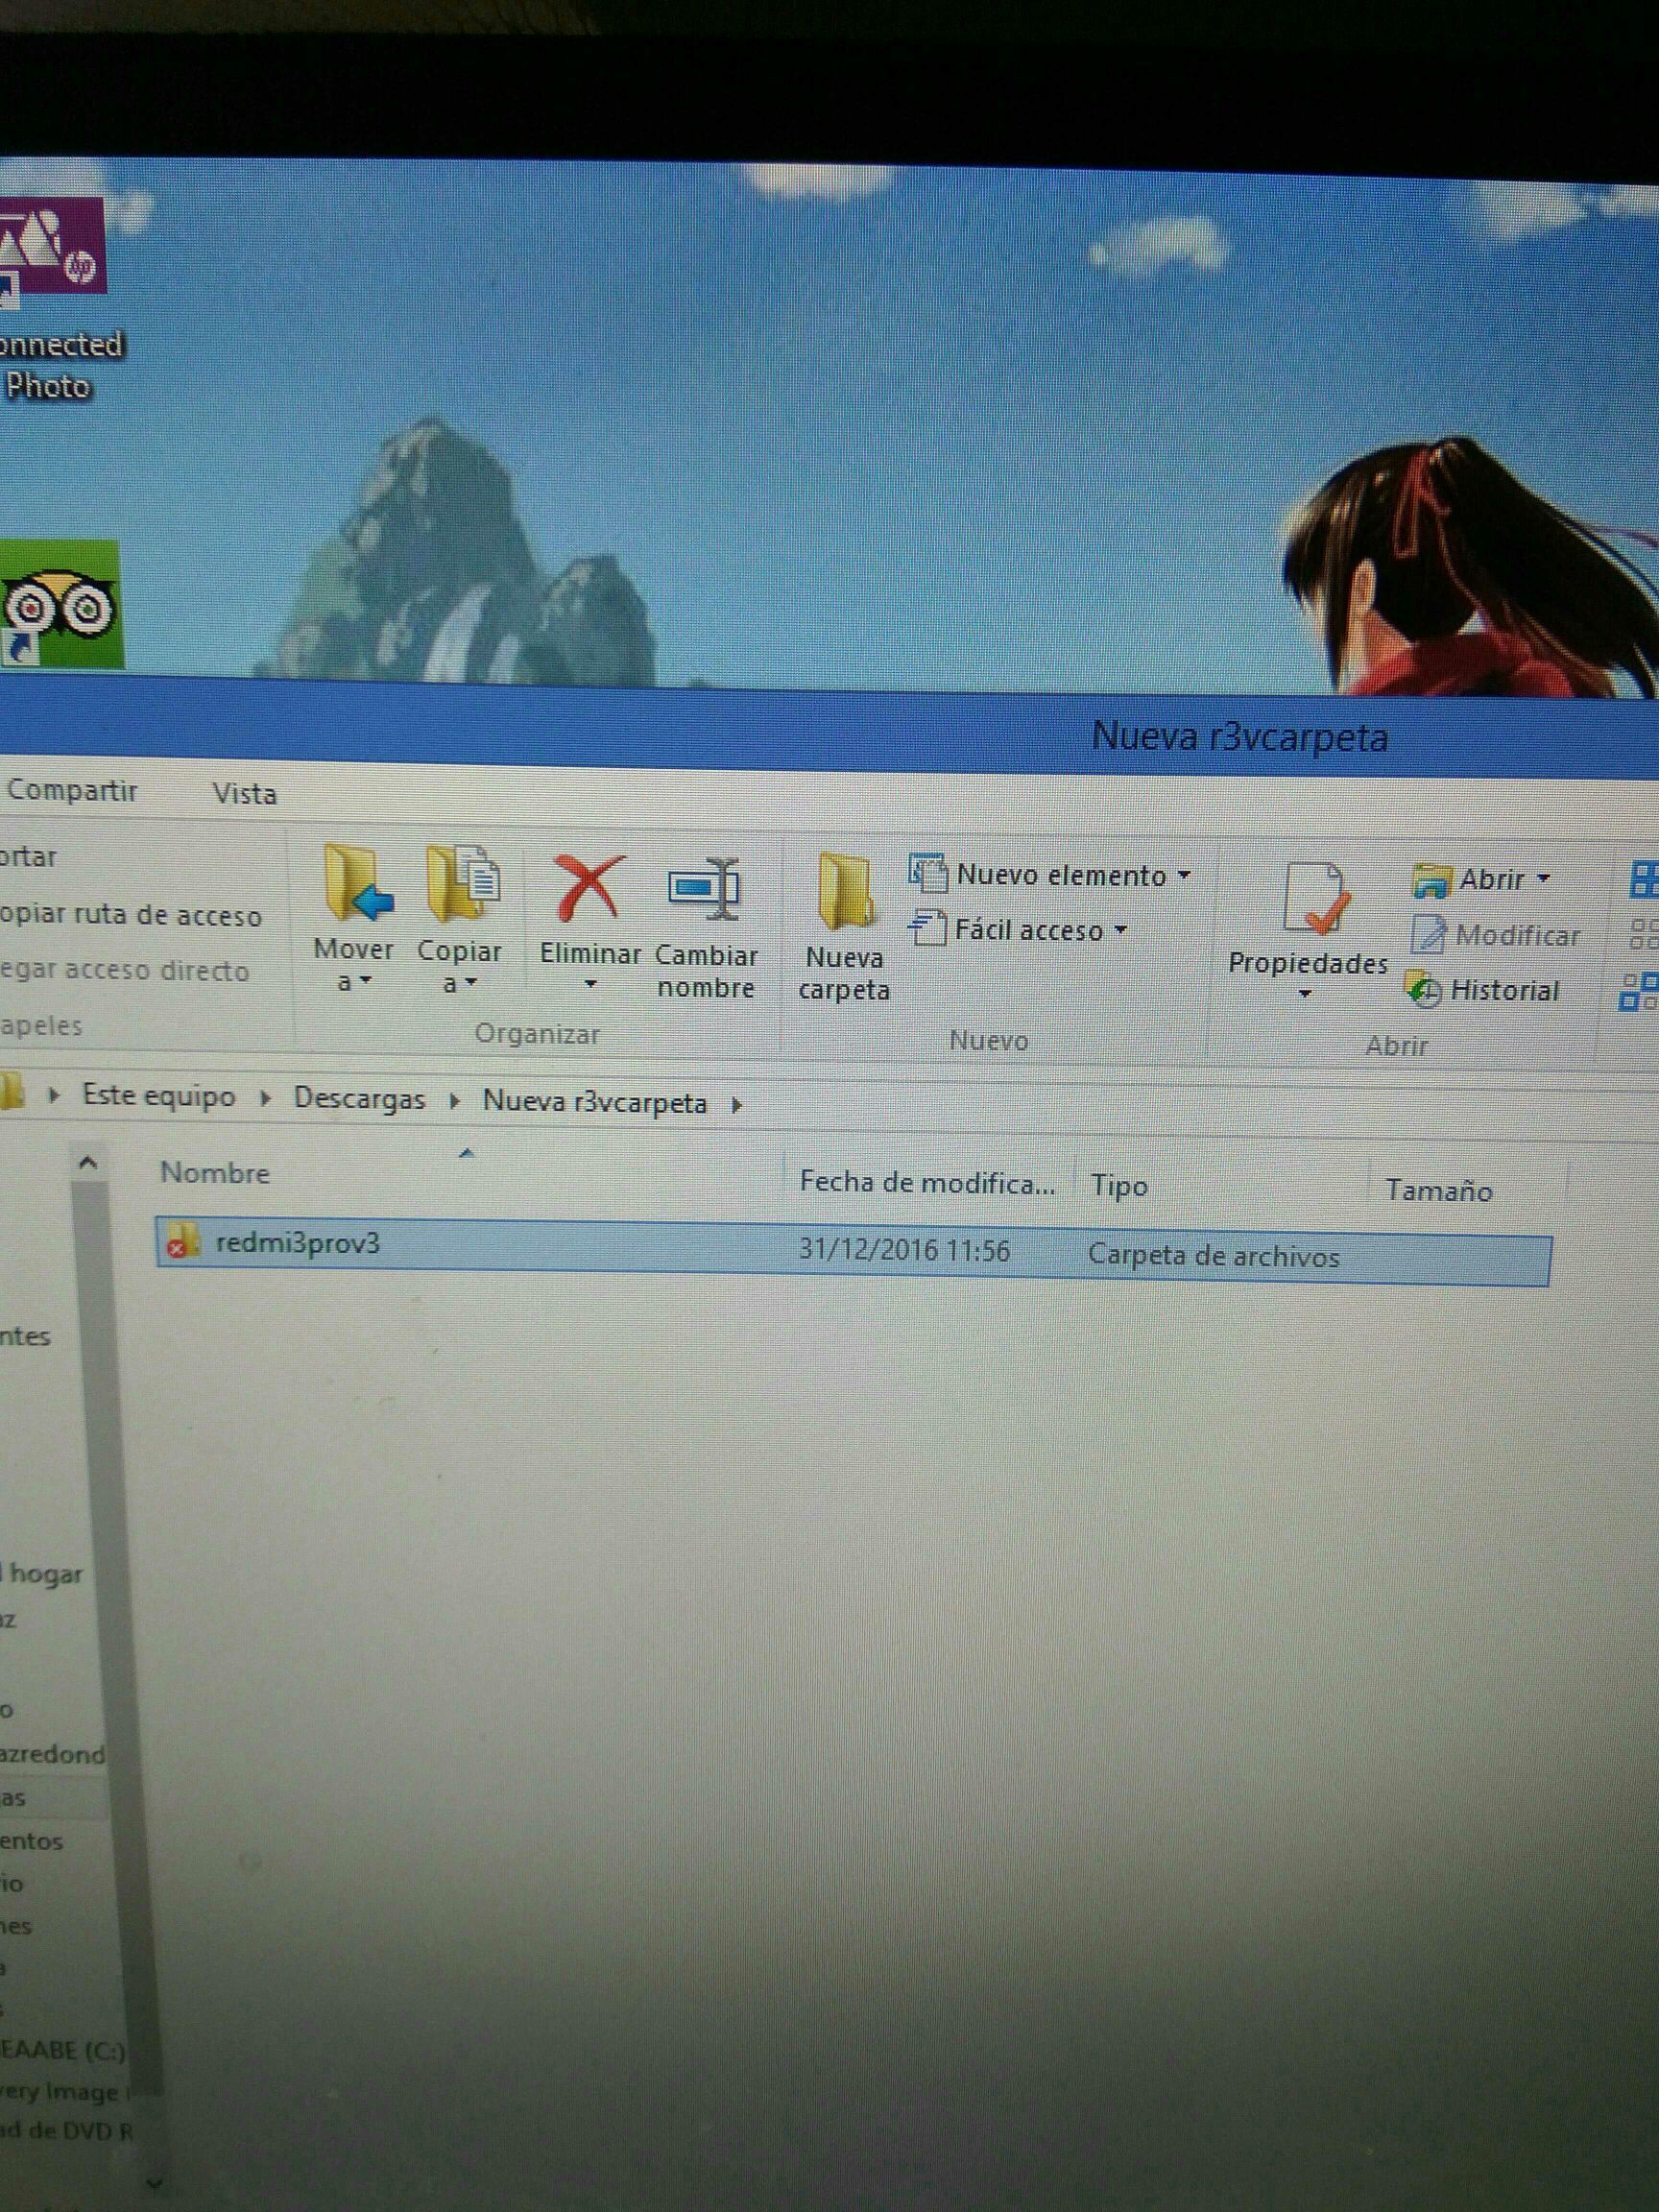
Task: Click the Carpeta de archivos type cell
Action: click(1213, 1255)
